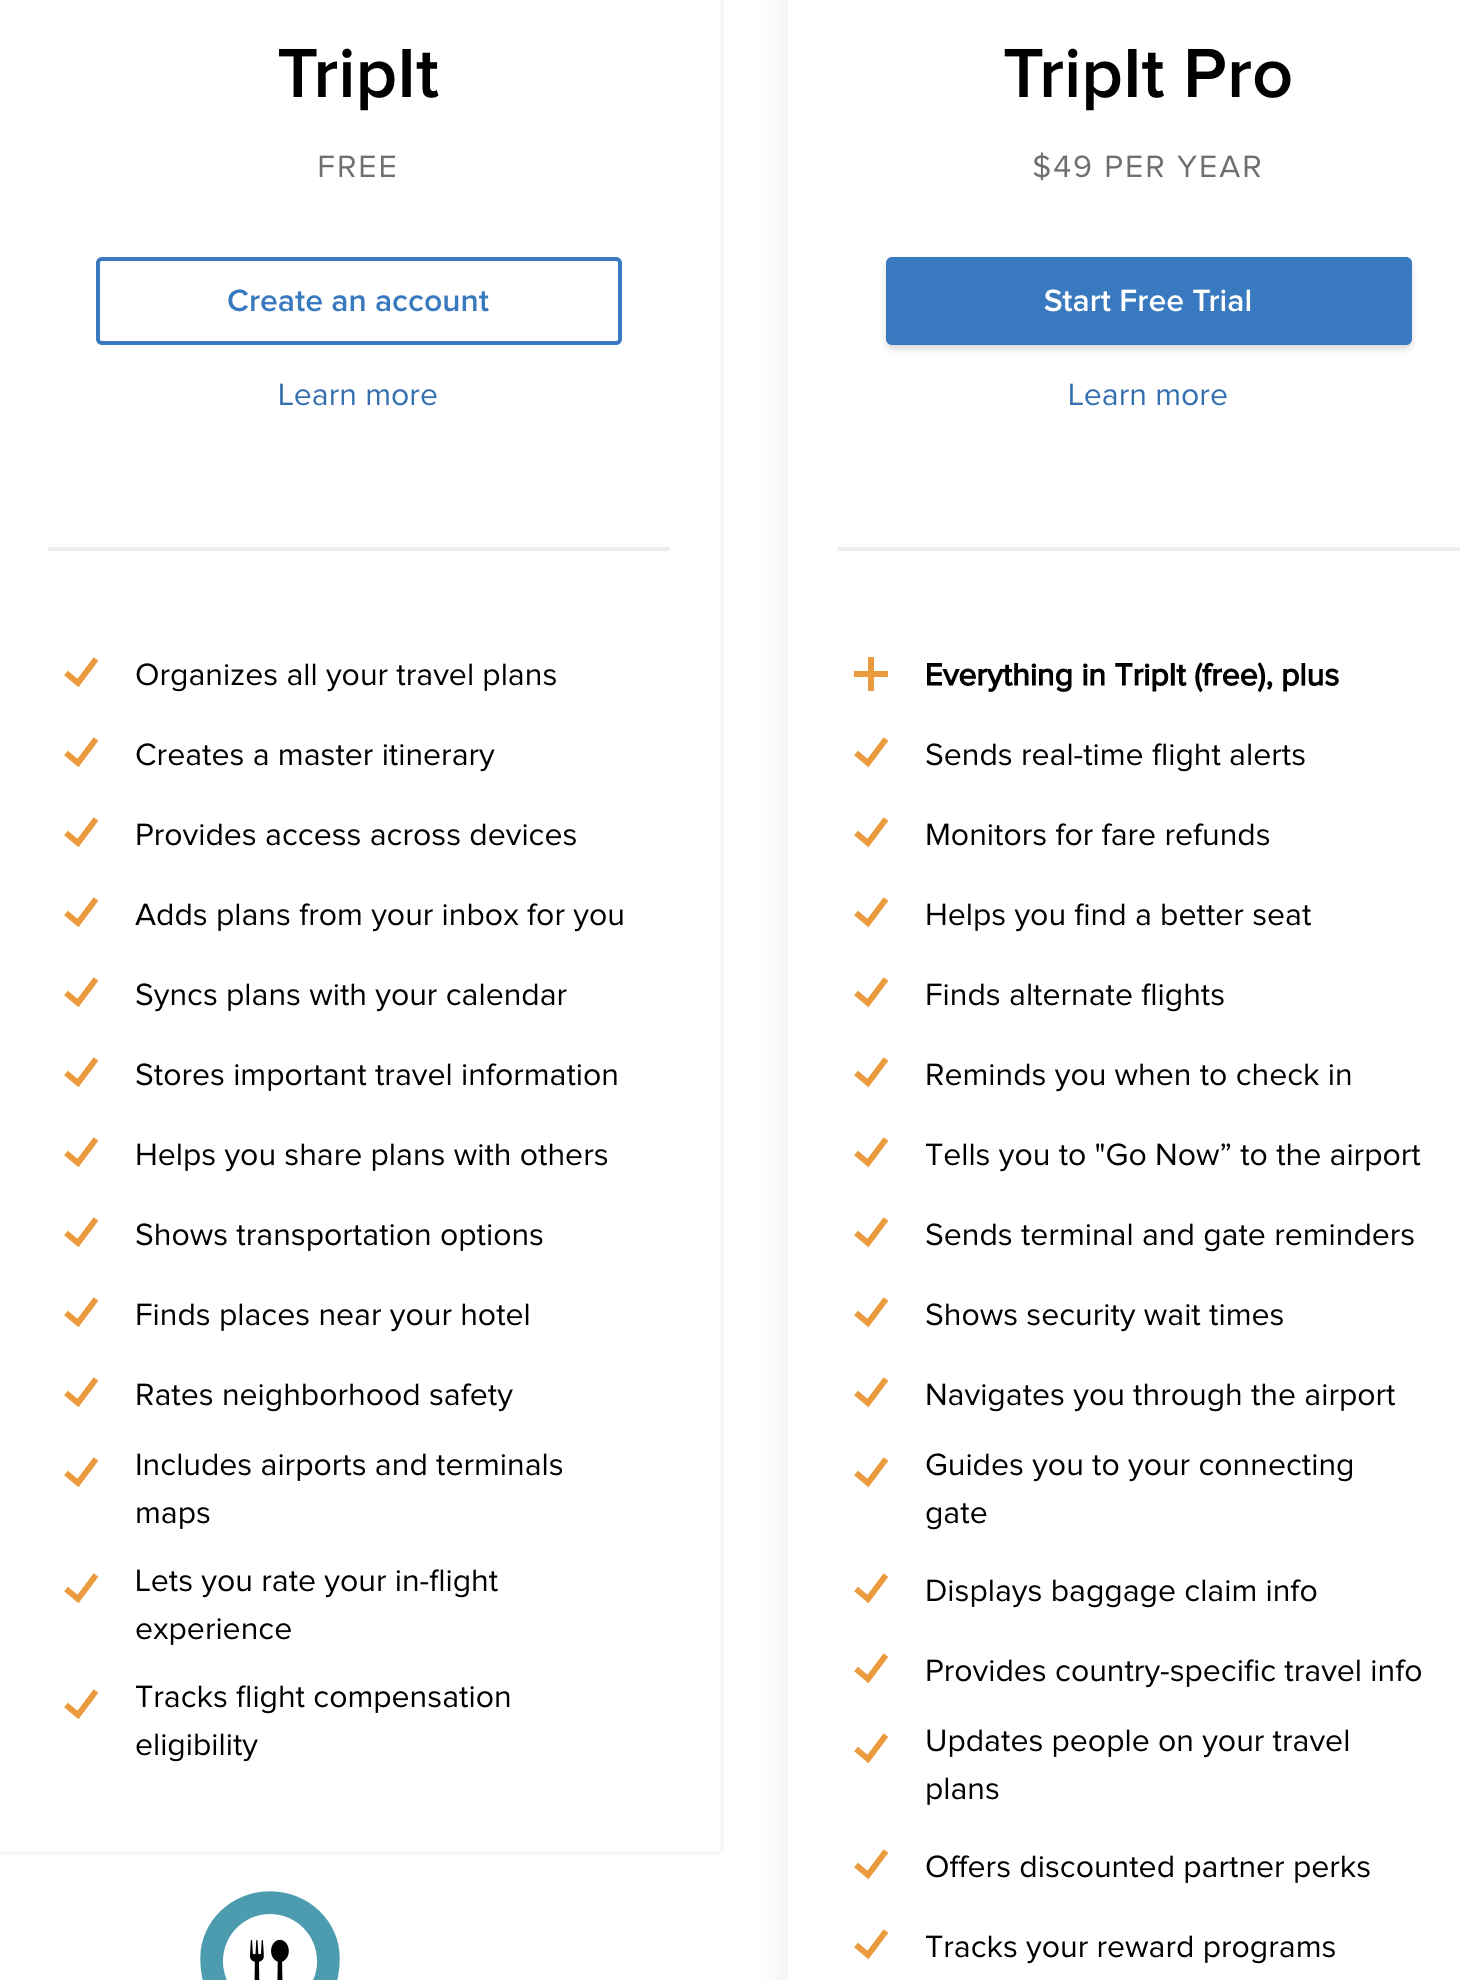Click the Create an account button
This screenshot has width=1482, height=1980.
(358, 301)
